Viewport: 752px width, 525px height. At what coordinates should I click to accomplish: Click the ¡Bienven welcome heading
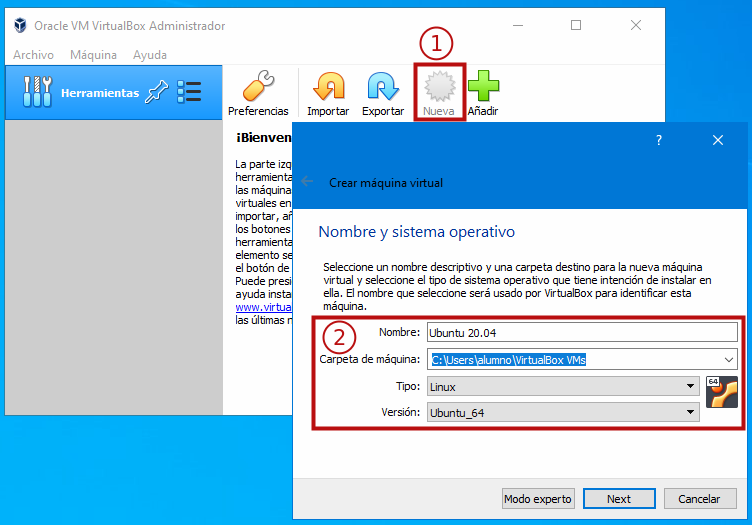[x=263, y=138]
